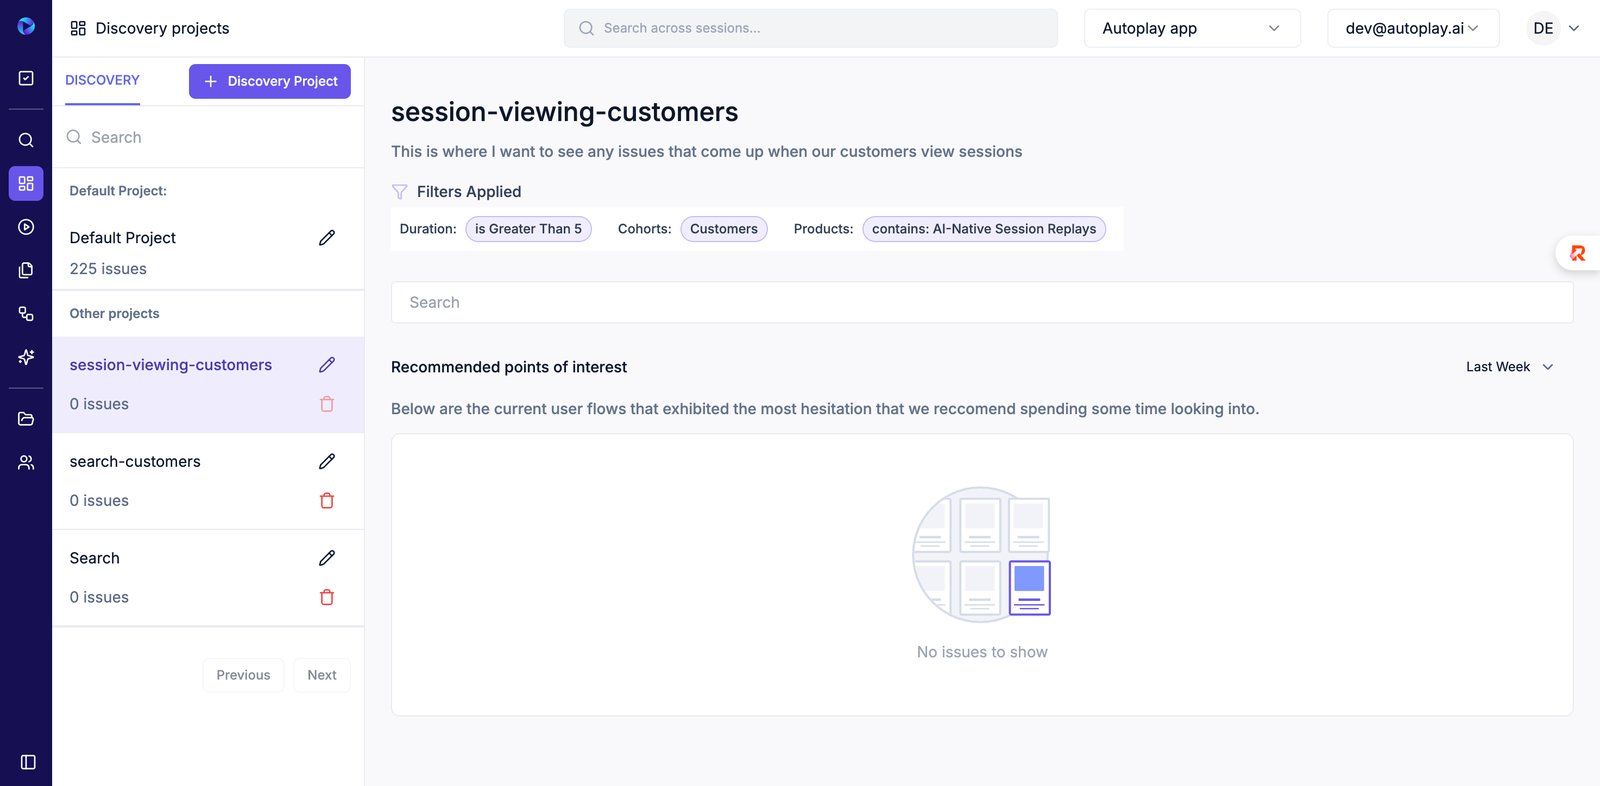Expand the Autoplay app dropdown
1600x786 pixels.
pos(1191,28)
